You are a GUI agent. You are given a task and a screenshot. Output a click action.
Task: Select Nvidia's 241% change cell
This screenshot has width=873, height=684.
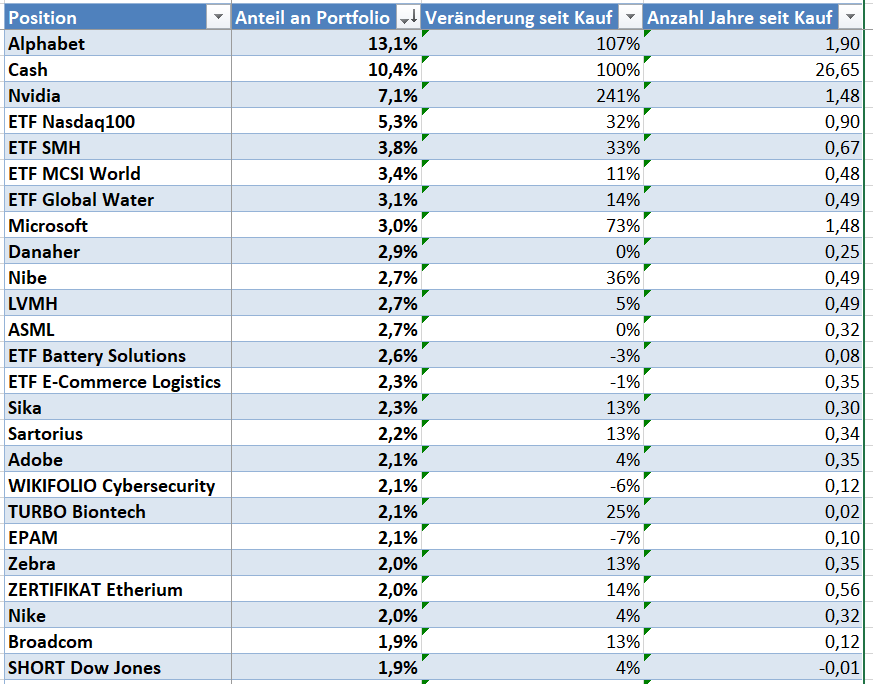pos(533,96)
